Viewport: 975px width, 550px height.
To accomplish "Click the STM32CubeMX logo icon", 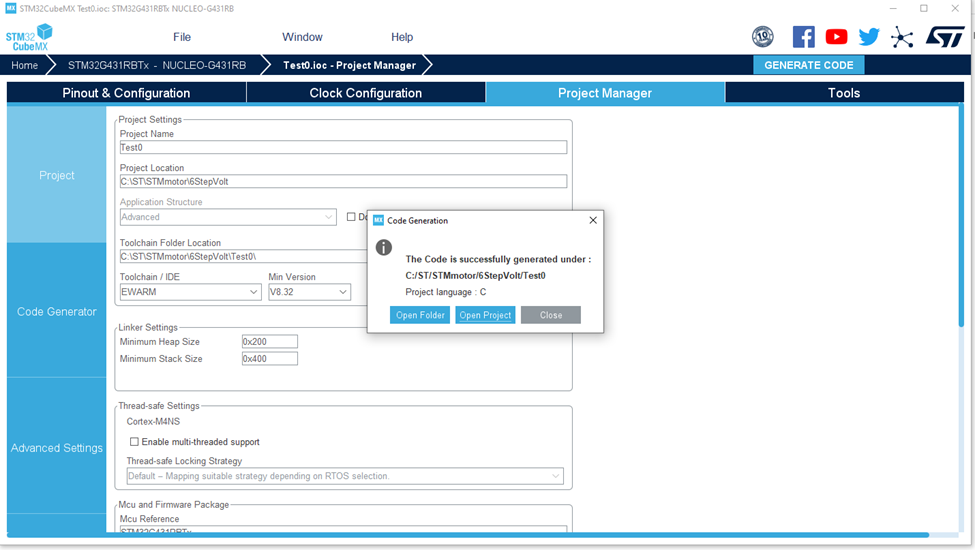I will point(29,37).
